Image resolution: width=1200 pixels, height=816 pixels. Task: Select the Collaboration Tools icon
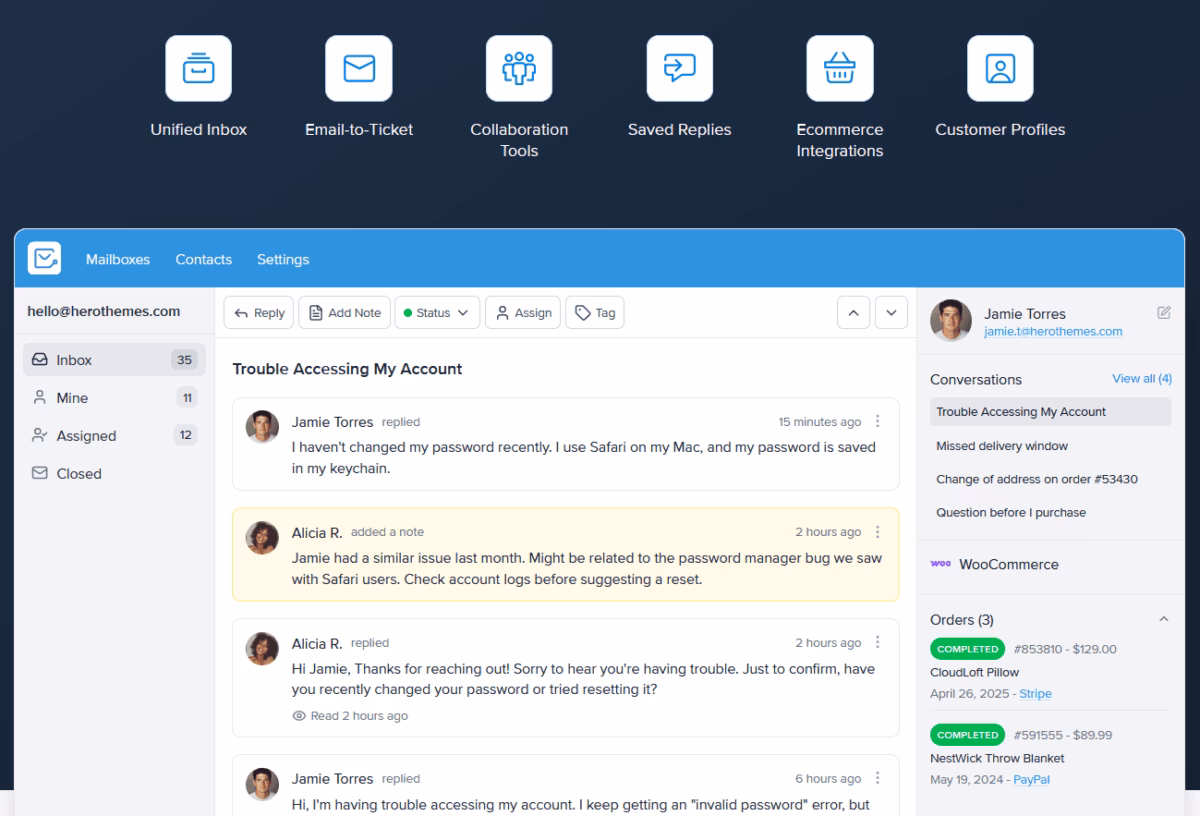(519, 68)
